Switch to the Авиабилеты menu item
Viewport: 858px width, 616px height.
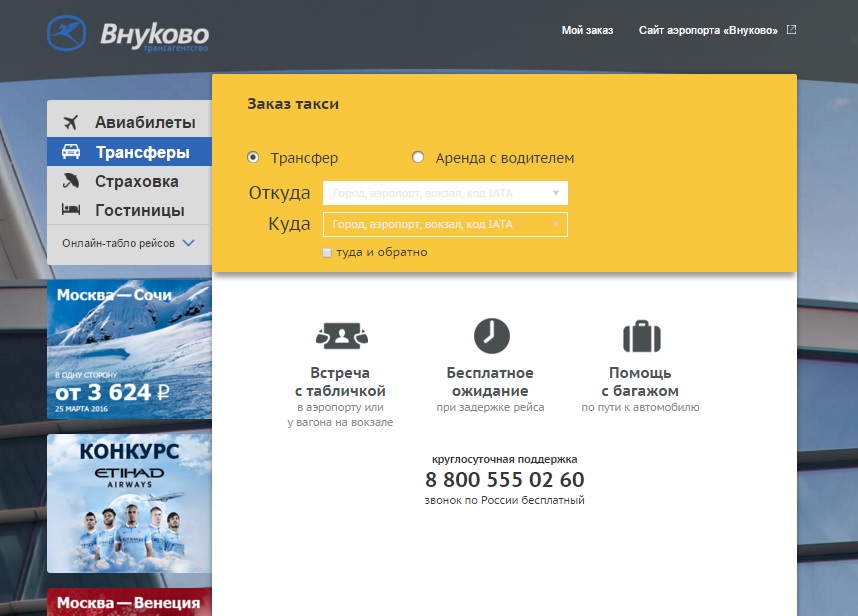click(145, 123)
